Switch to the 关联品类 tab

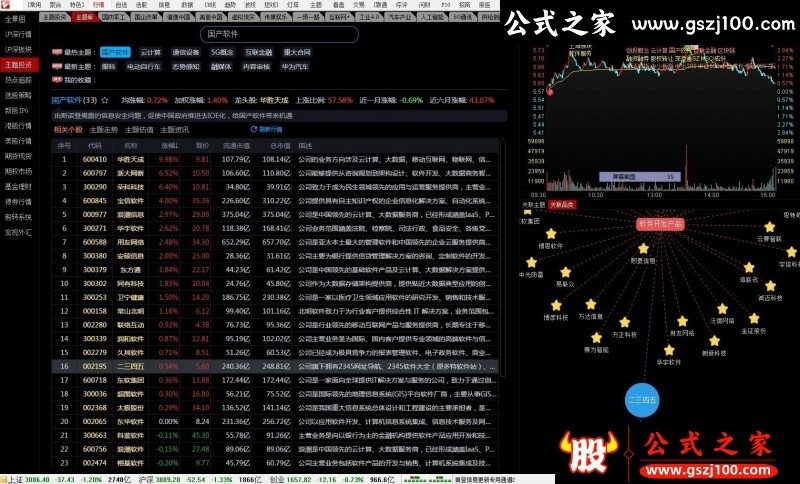click(562, 205)
